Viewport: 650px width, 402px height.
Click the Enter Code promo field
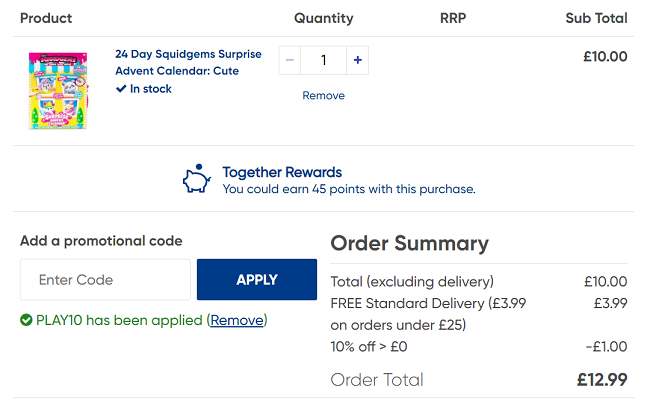pos(105,280)
